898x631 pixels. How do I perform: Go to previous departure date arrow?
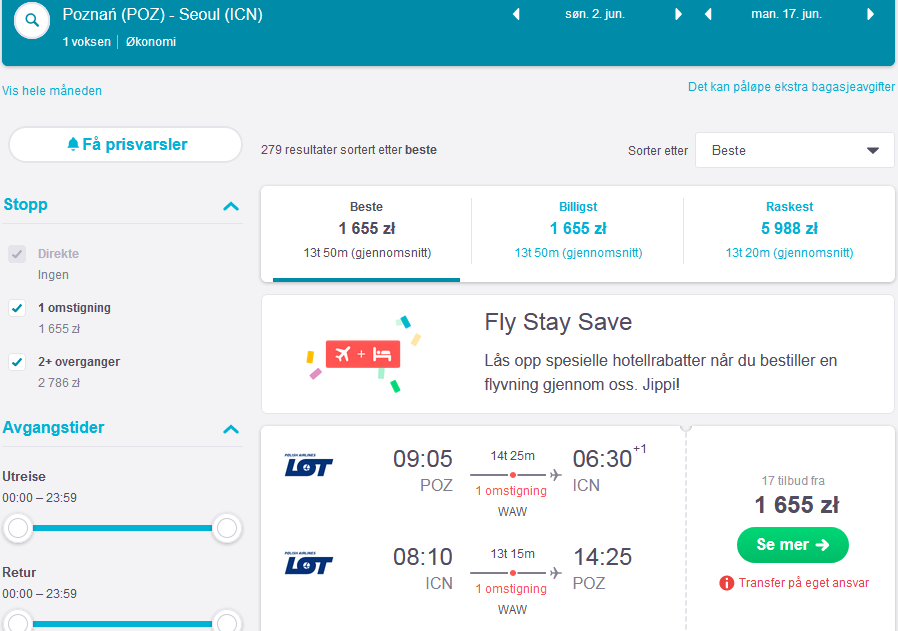click(x=516, y=14)
